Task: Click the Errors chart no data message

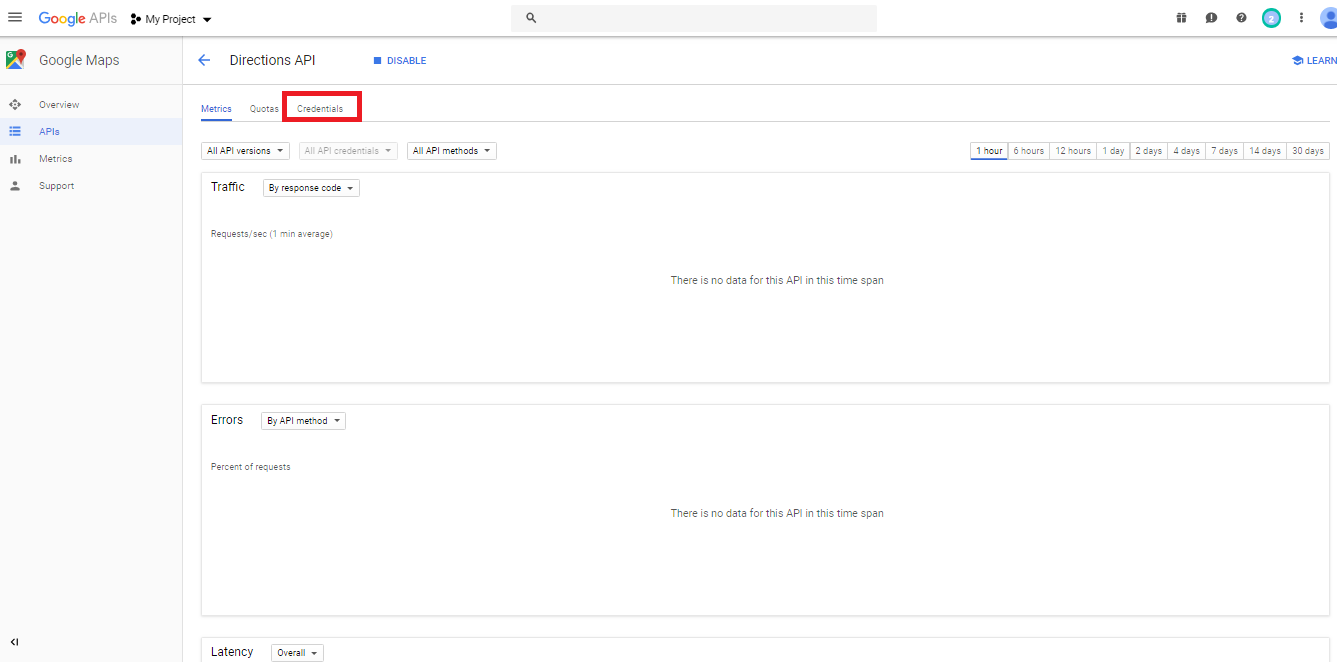Action: coord(777,513)
